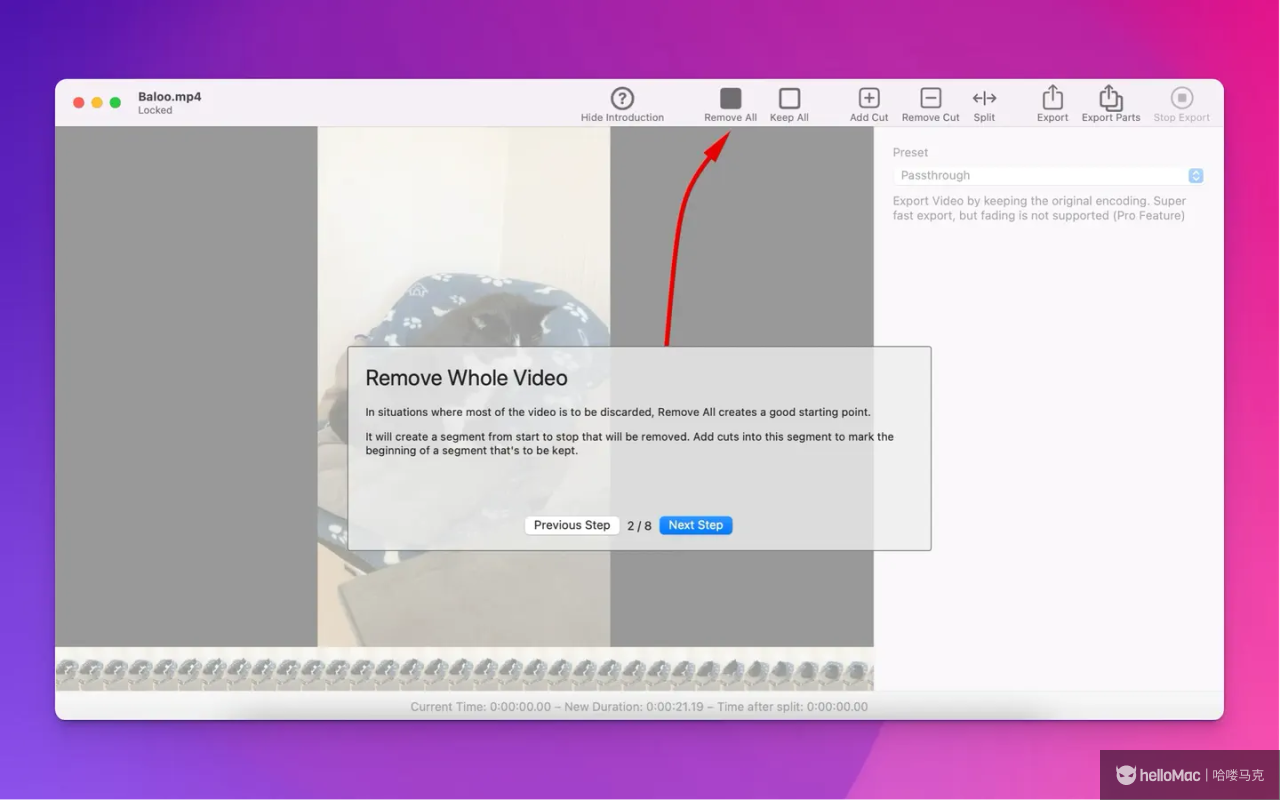Click the Export share icon

click(x=1052, y=97)
